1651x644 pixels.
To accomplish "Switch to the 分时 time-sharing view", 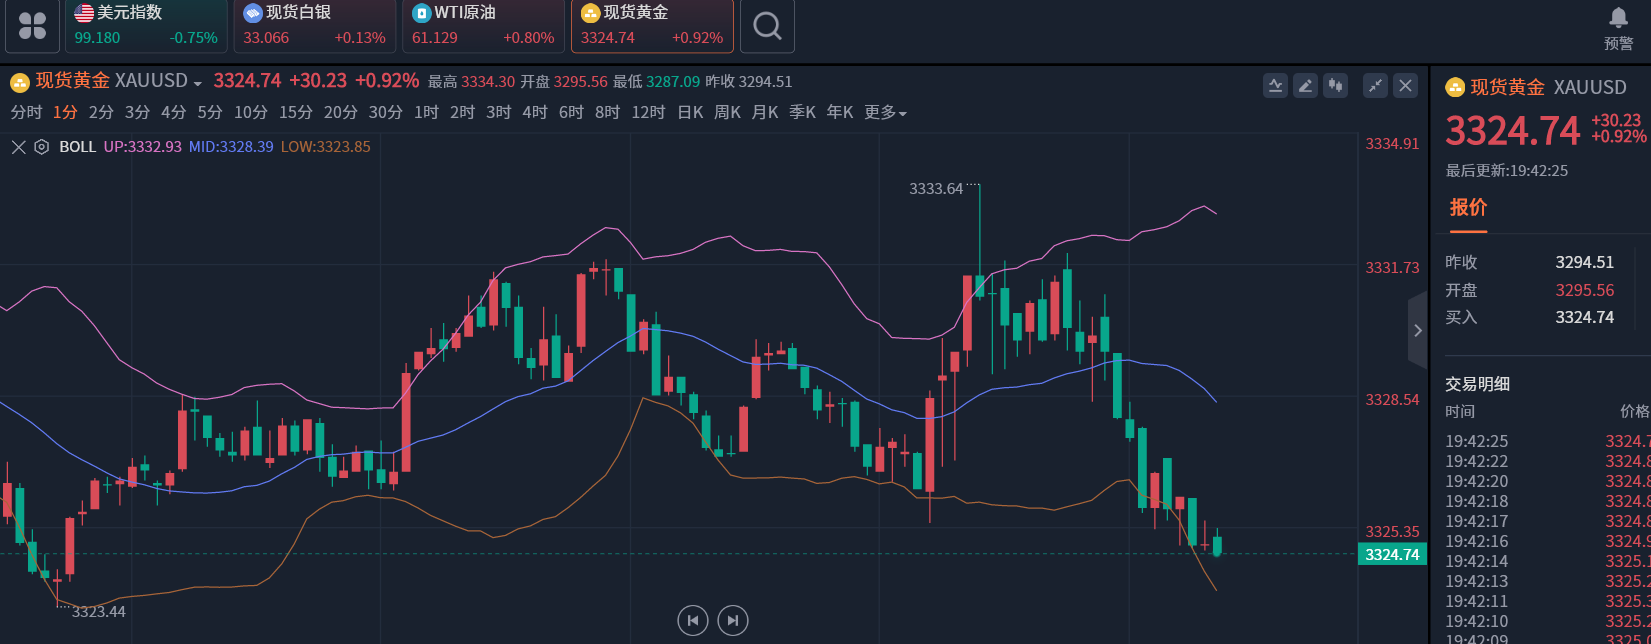I will point(26,113).
